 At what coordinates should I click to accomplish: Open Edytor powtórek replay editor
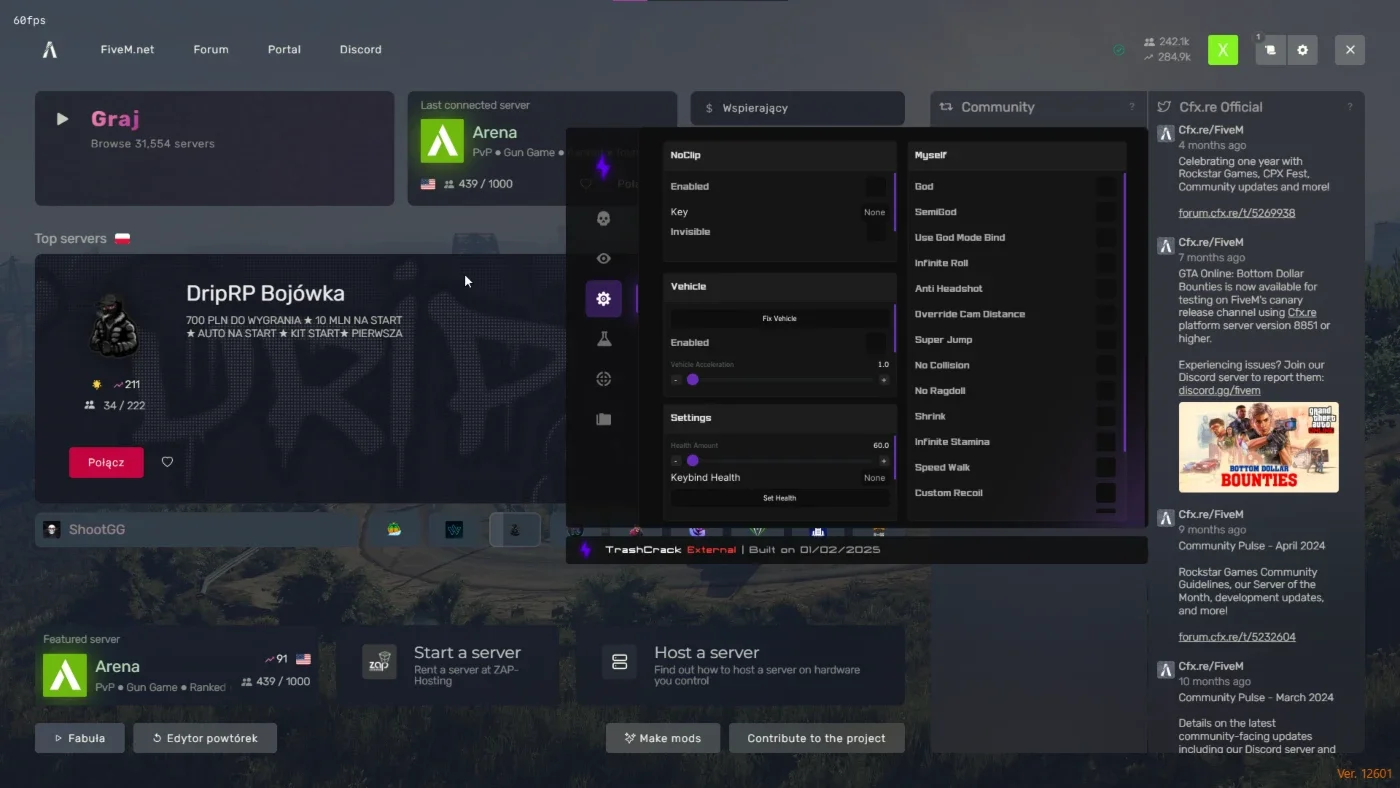pos(205,738)
